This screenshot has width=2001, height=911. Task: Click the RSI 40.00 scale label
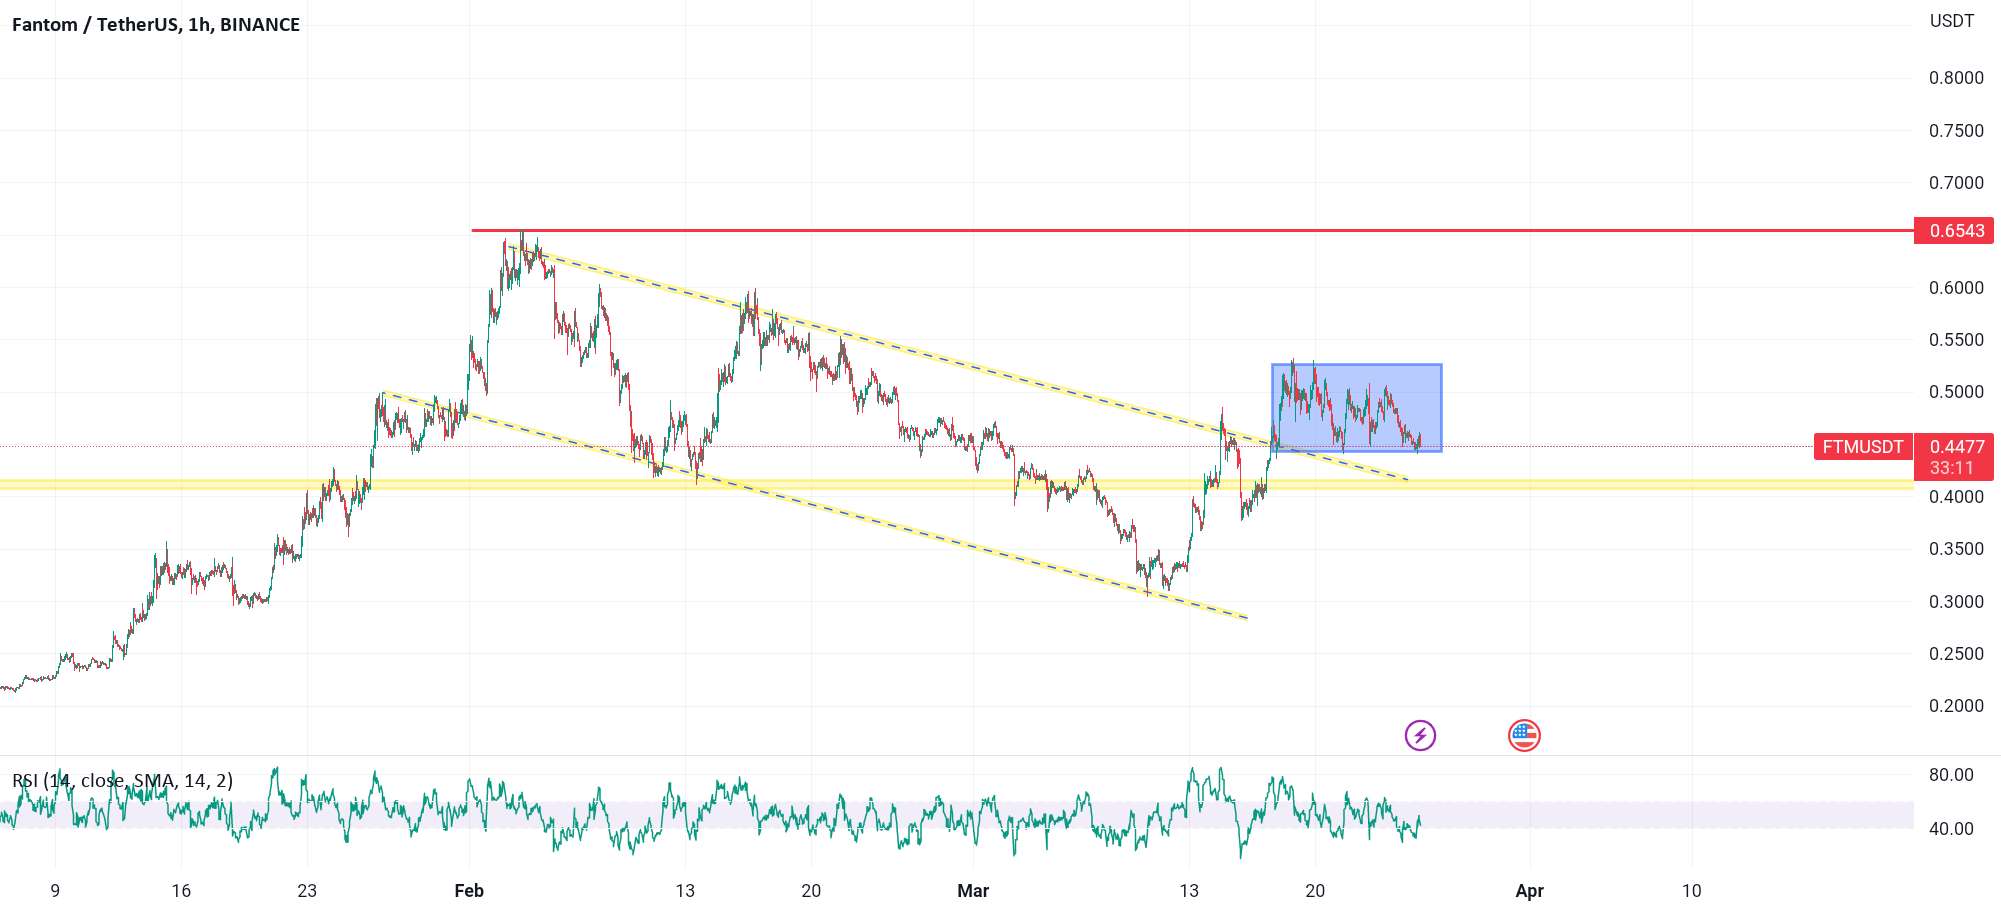pos(1951,829)
